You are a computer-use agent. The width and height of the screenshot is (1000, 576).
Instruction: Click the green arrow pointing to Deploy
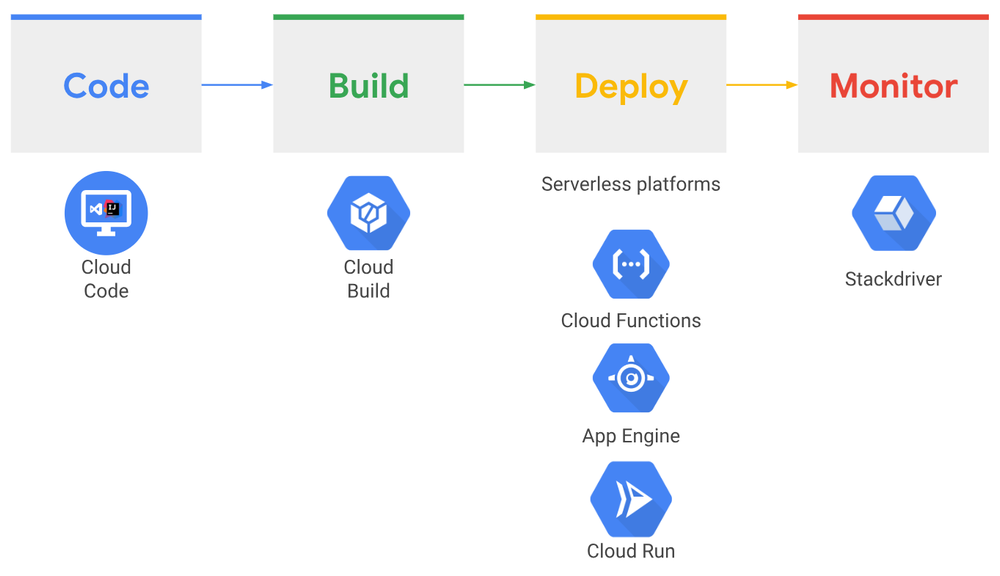pyautogui.click(x=500, y=85)
